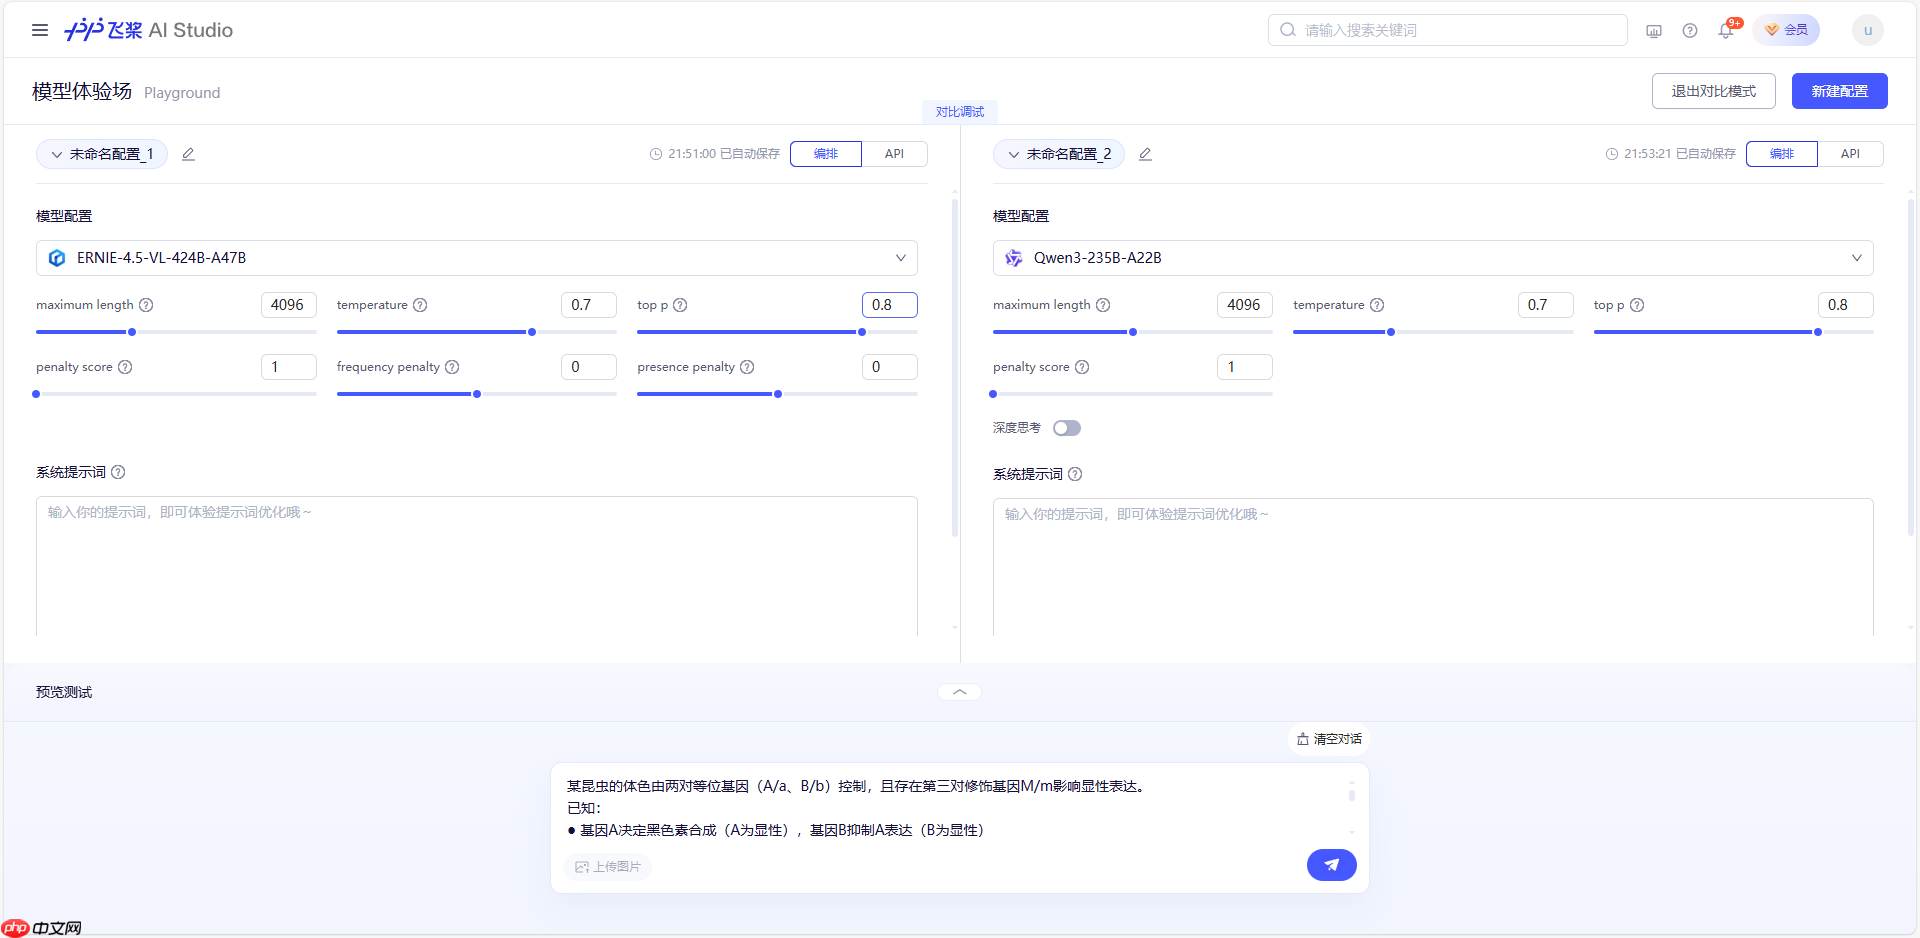Switch left panel to API mode
This screenshot has height=938, width=1920.
[894, 154]
